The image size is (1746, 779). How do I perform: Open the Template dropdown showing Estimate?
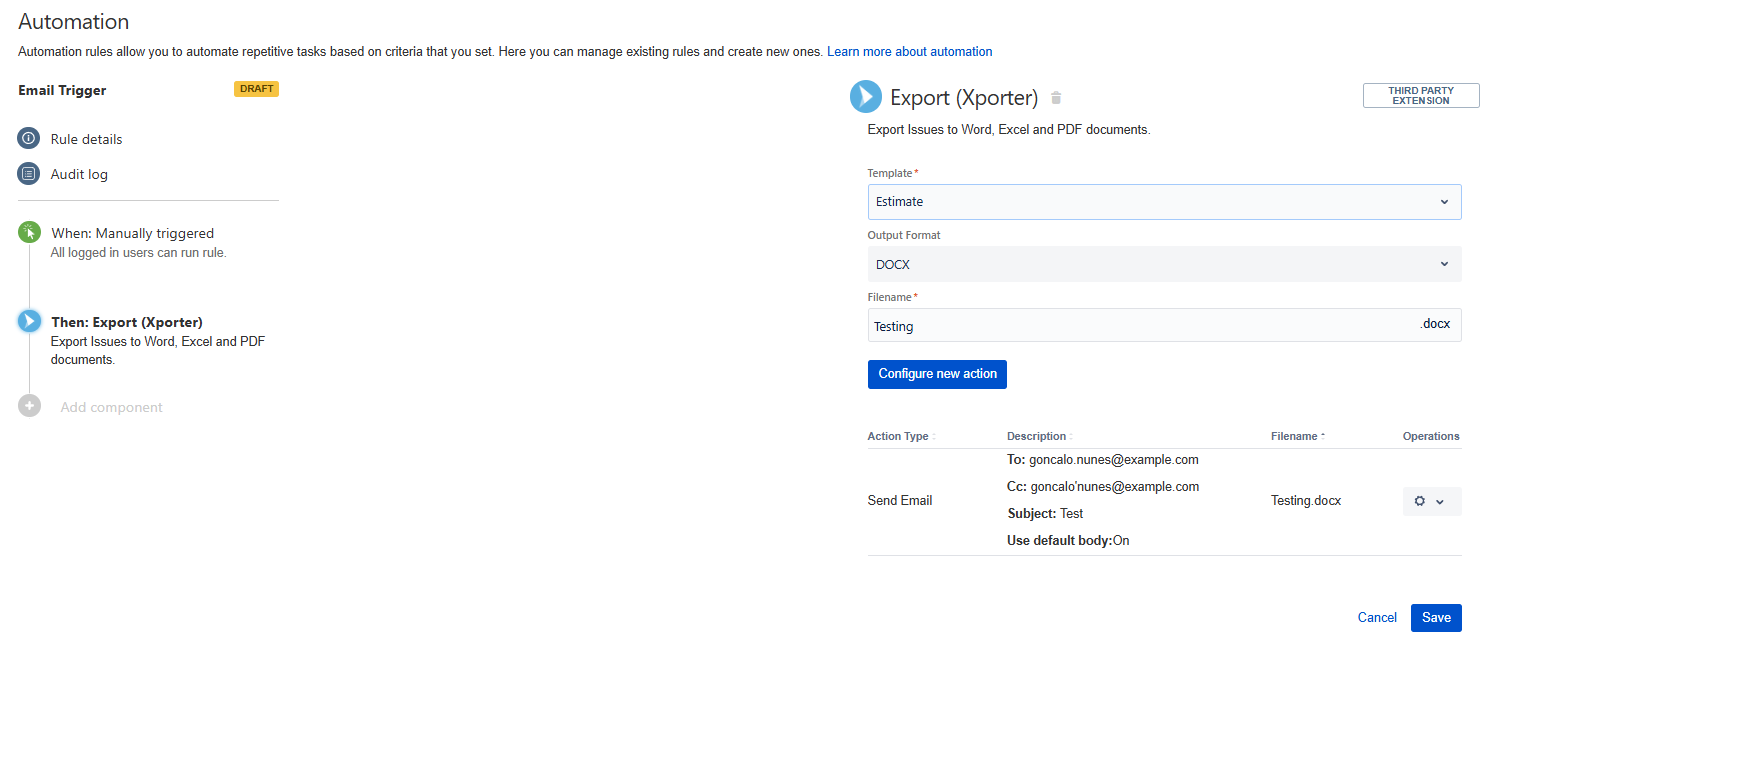click(x=1164, y=202)
